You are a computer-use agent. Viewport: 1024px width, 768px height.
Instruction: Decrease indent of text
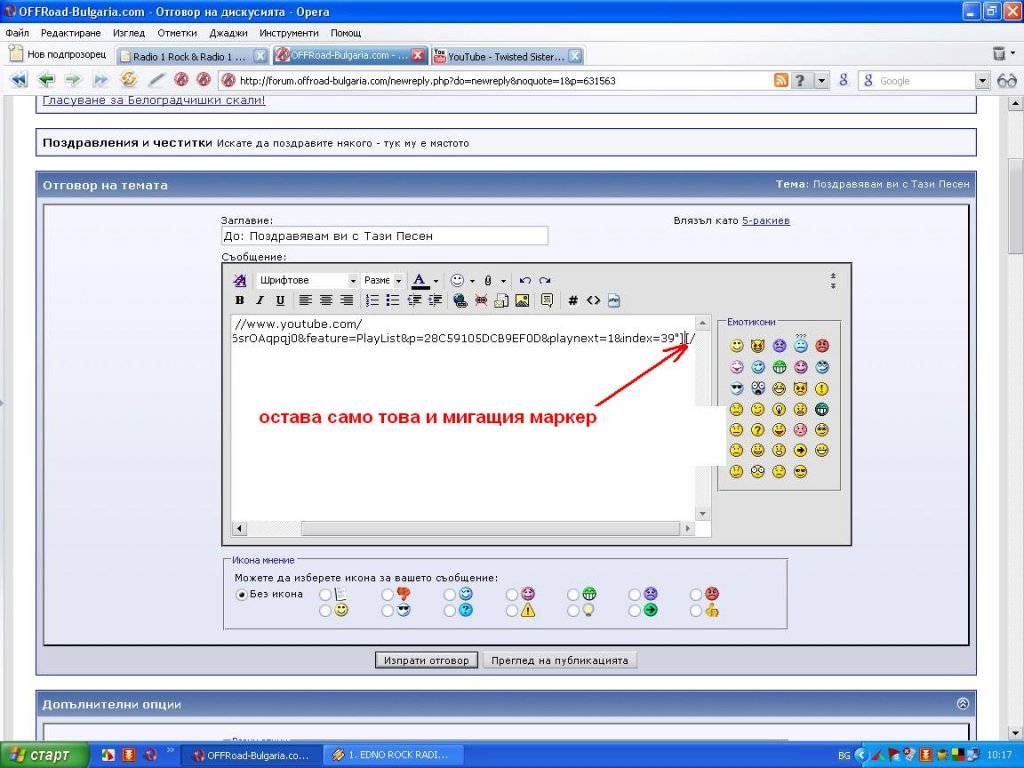414,300
